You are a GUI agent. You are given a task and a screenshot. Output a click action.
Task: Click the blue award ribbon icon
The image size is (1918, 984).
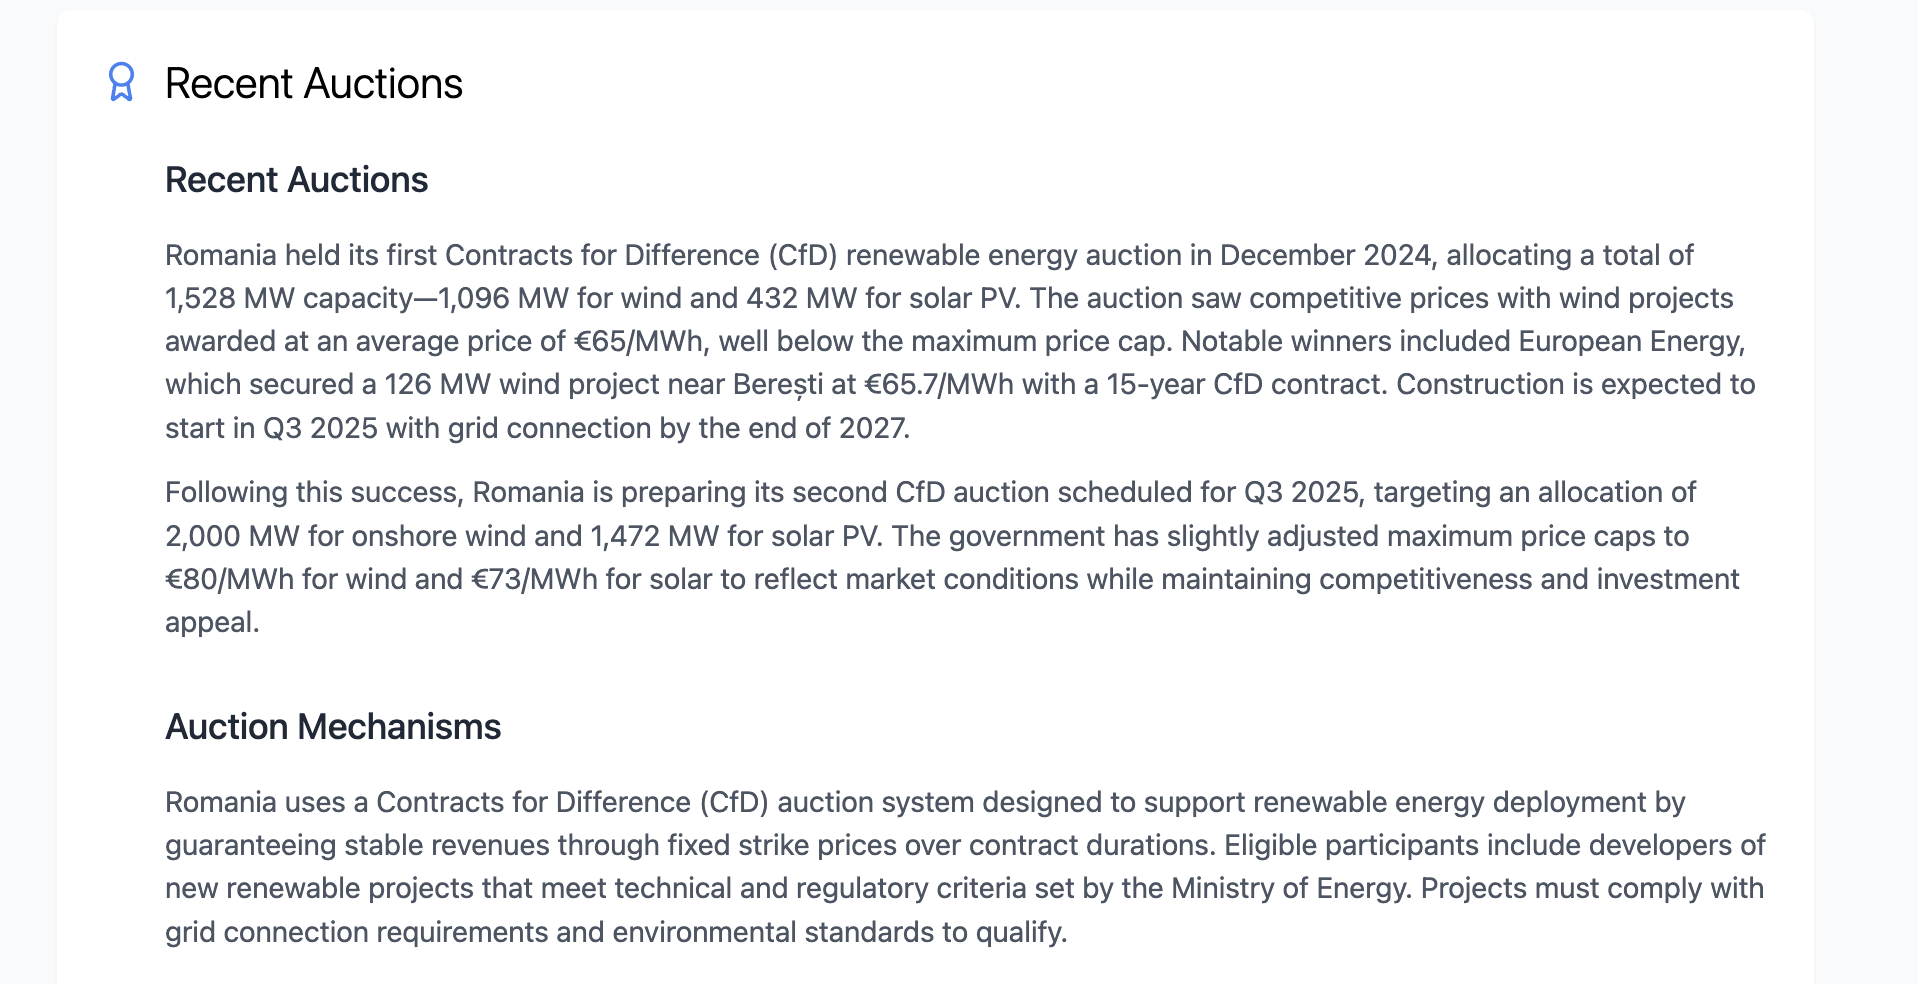[121, 82]
